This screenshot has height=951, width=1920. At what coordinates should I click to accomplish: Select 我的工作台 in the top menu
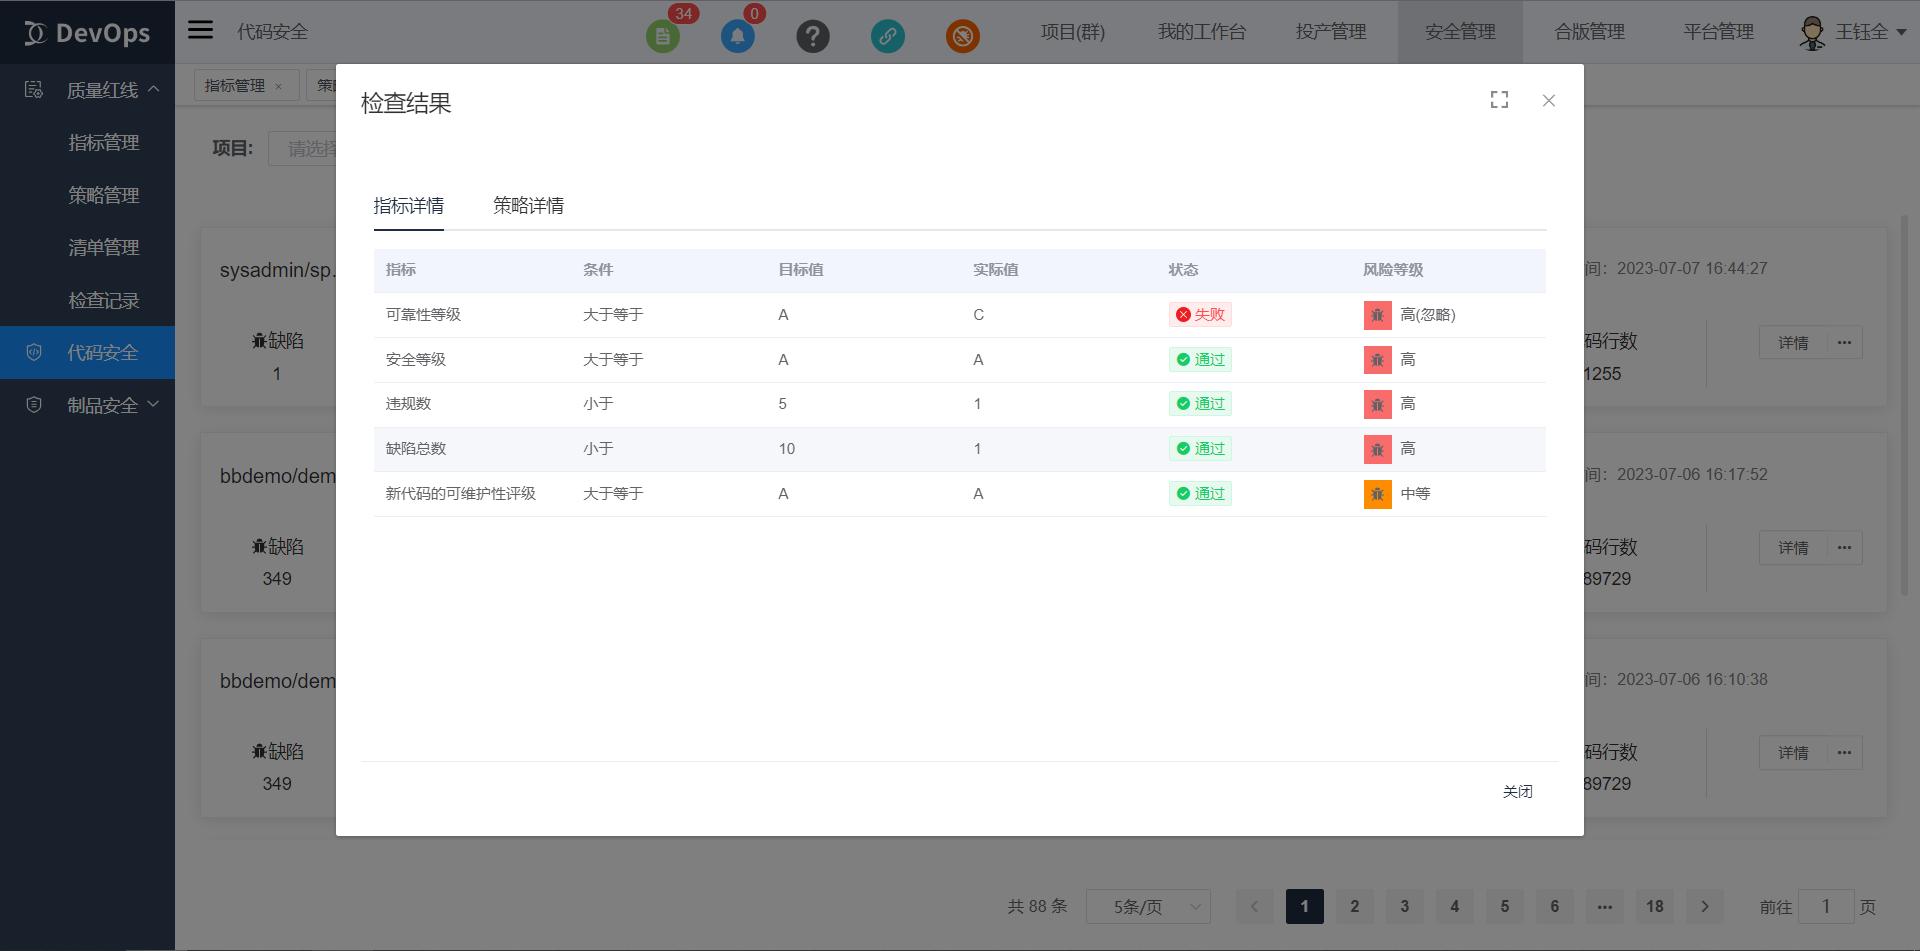(x=1201, y=31)
